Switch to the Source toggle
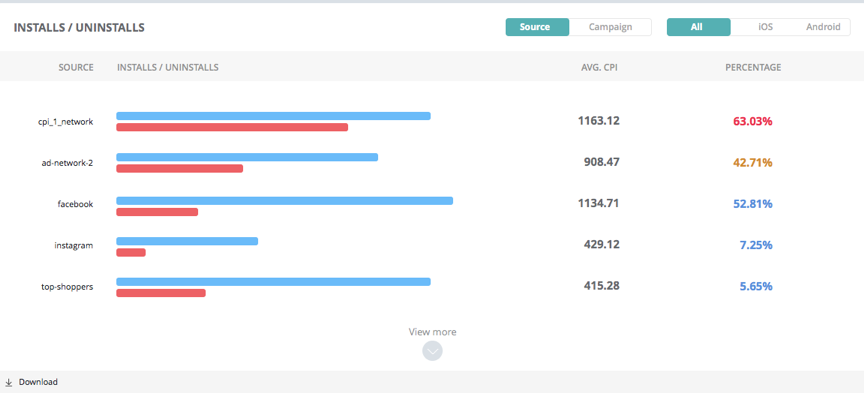Screen dimensions: 864x393 coord(537,27)
